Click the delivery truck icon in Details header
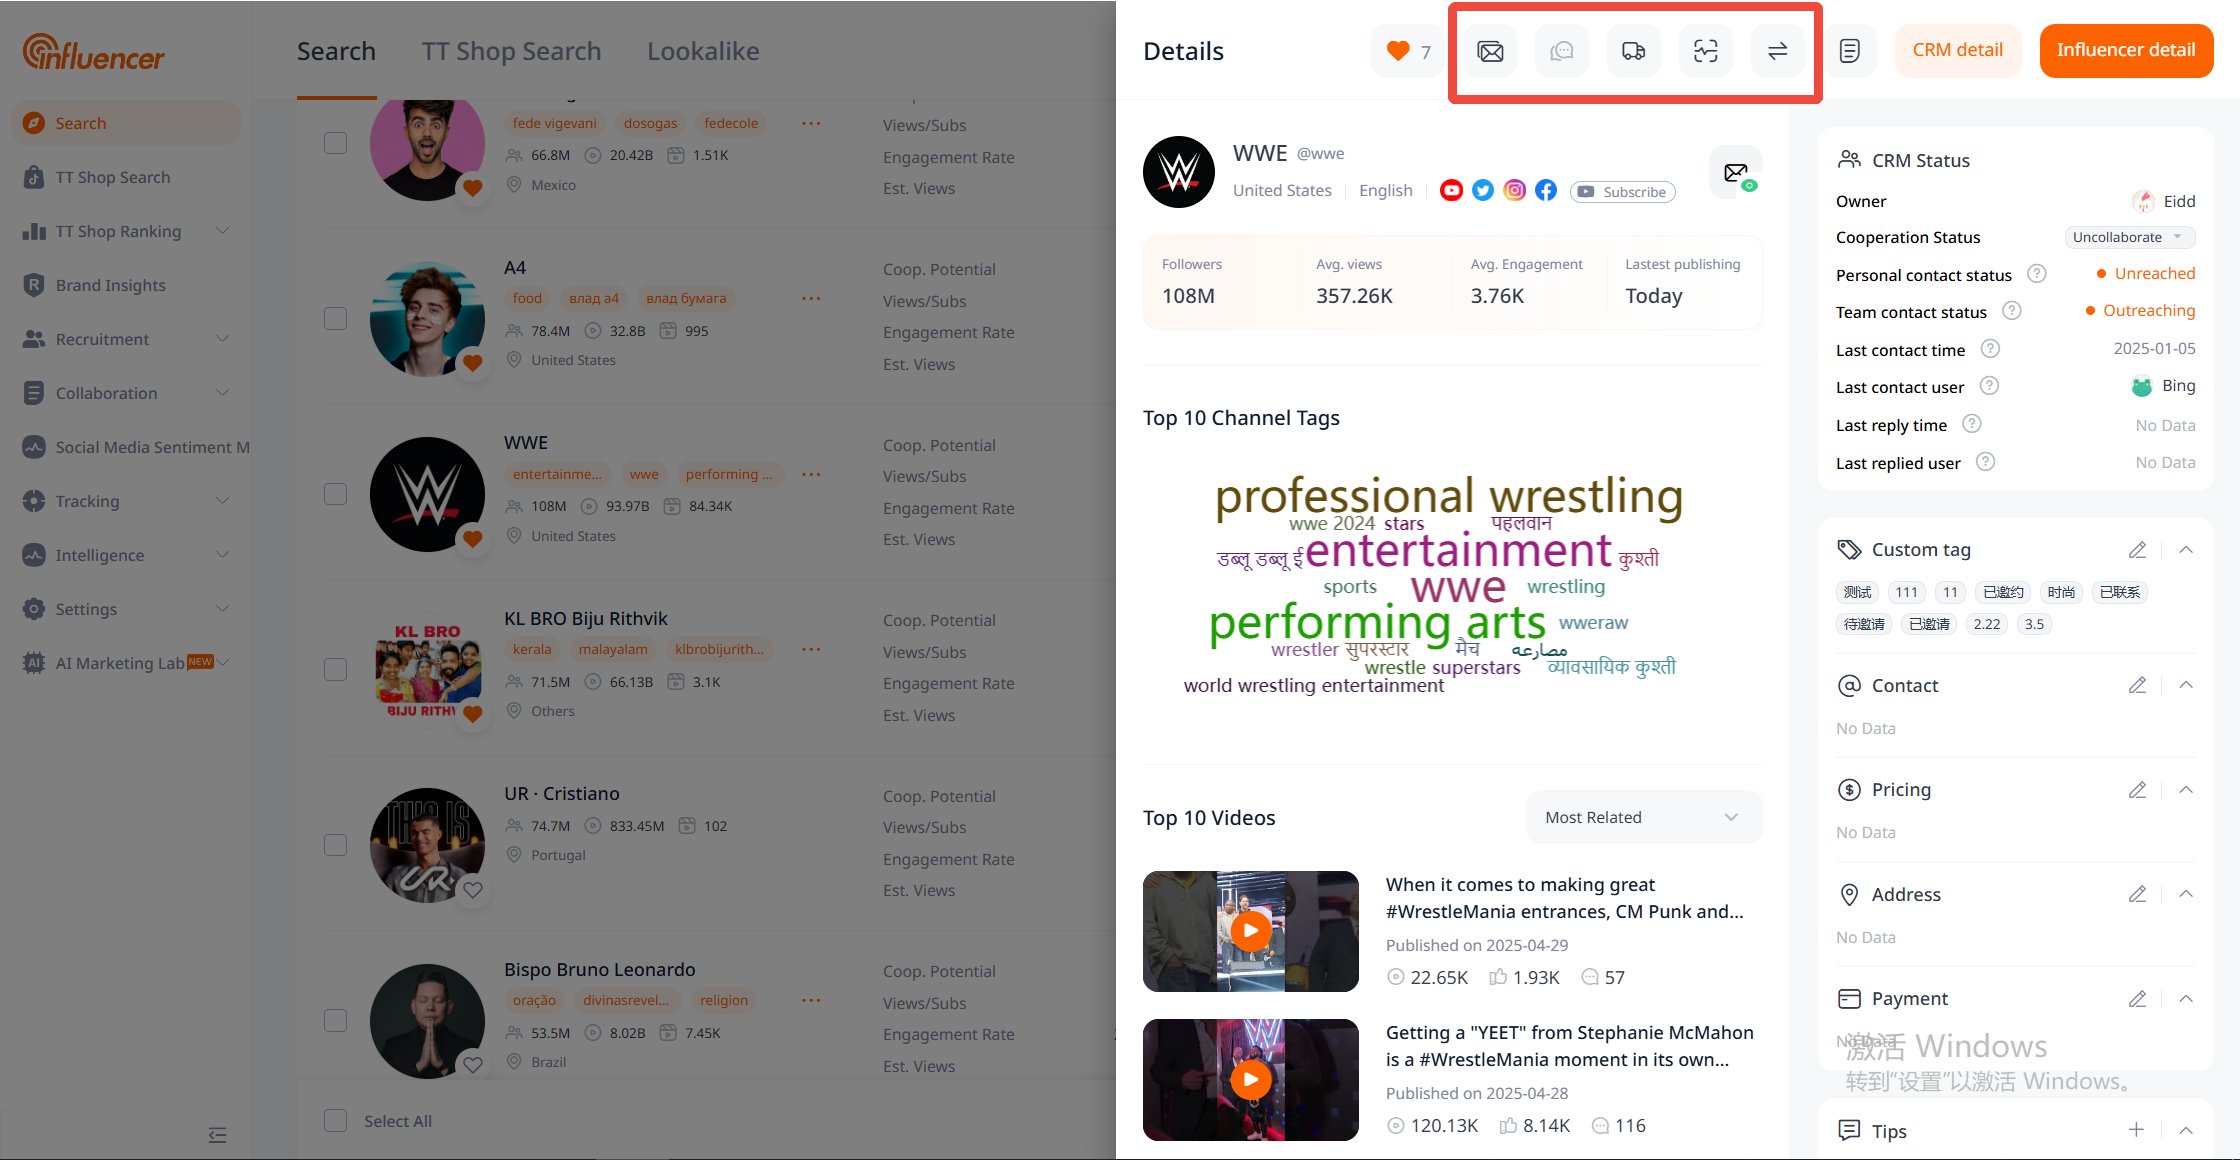 pos(1633,51)
